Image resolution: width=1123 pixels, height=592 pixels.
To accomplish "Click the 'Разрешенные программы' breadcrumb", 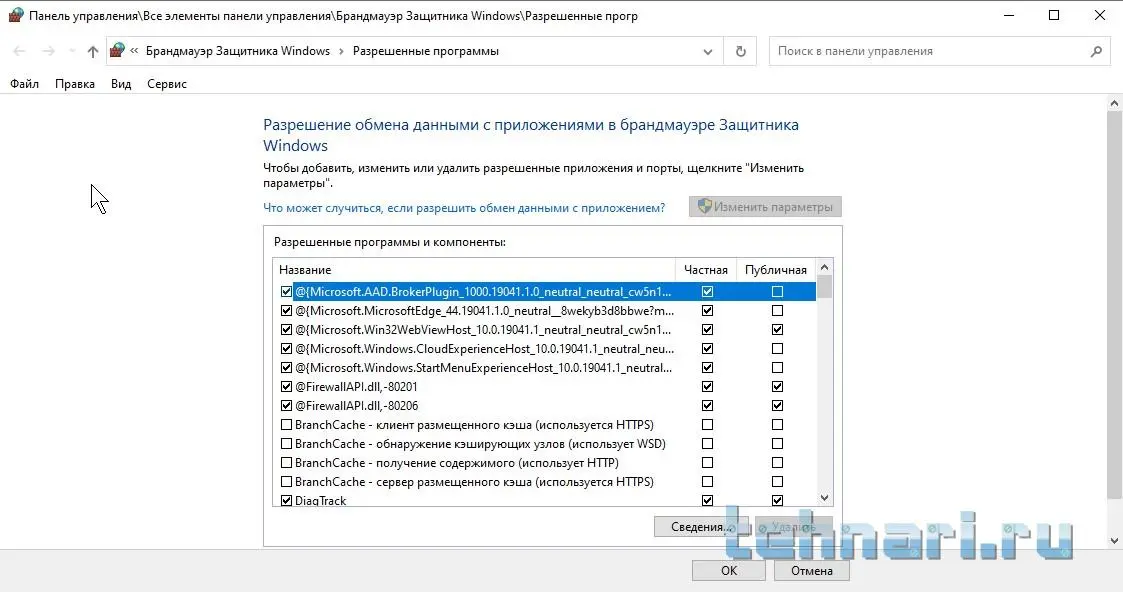I will [425, 51].
